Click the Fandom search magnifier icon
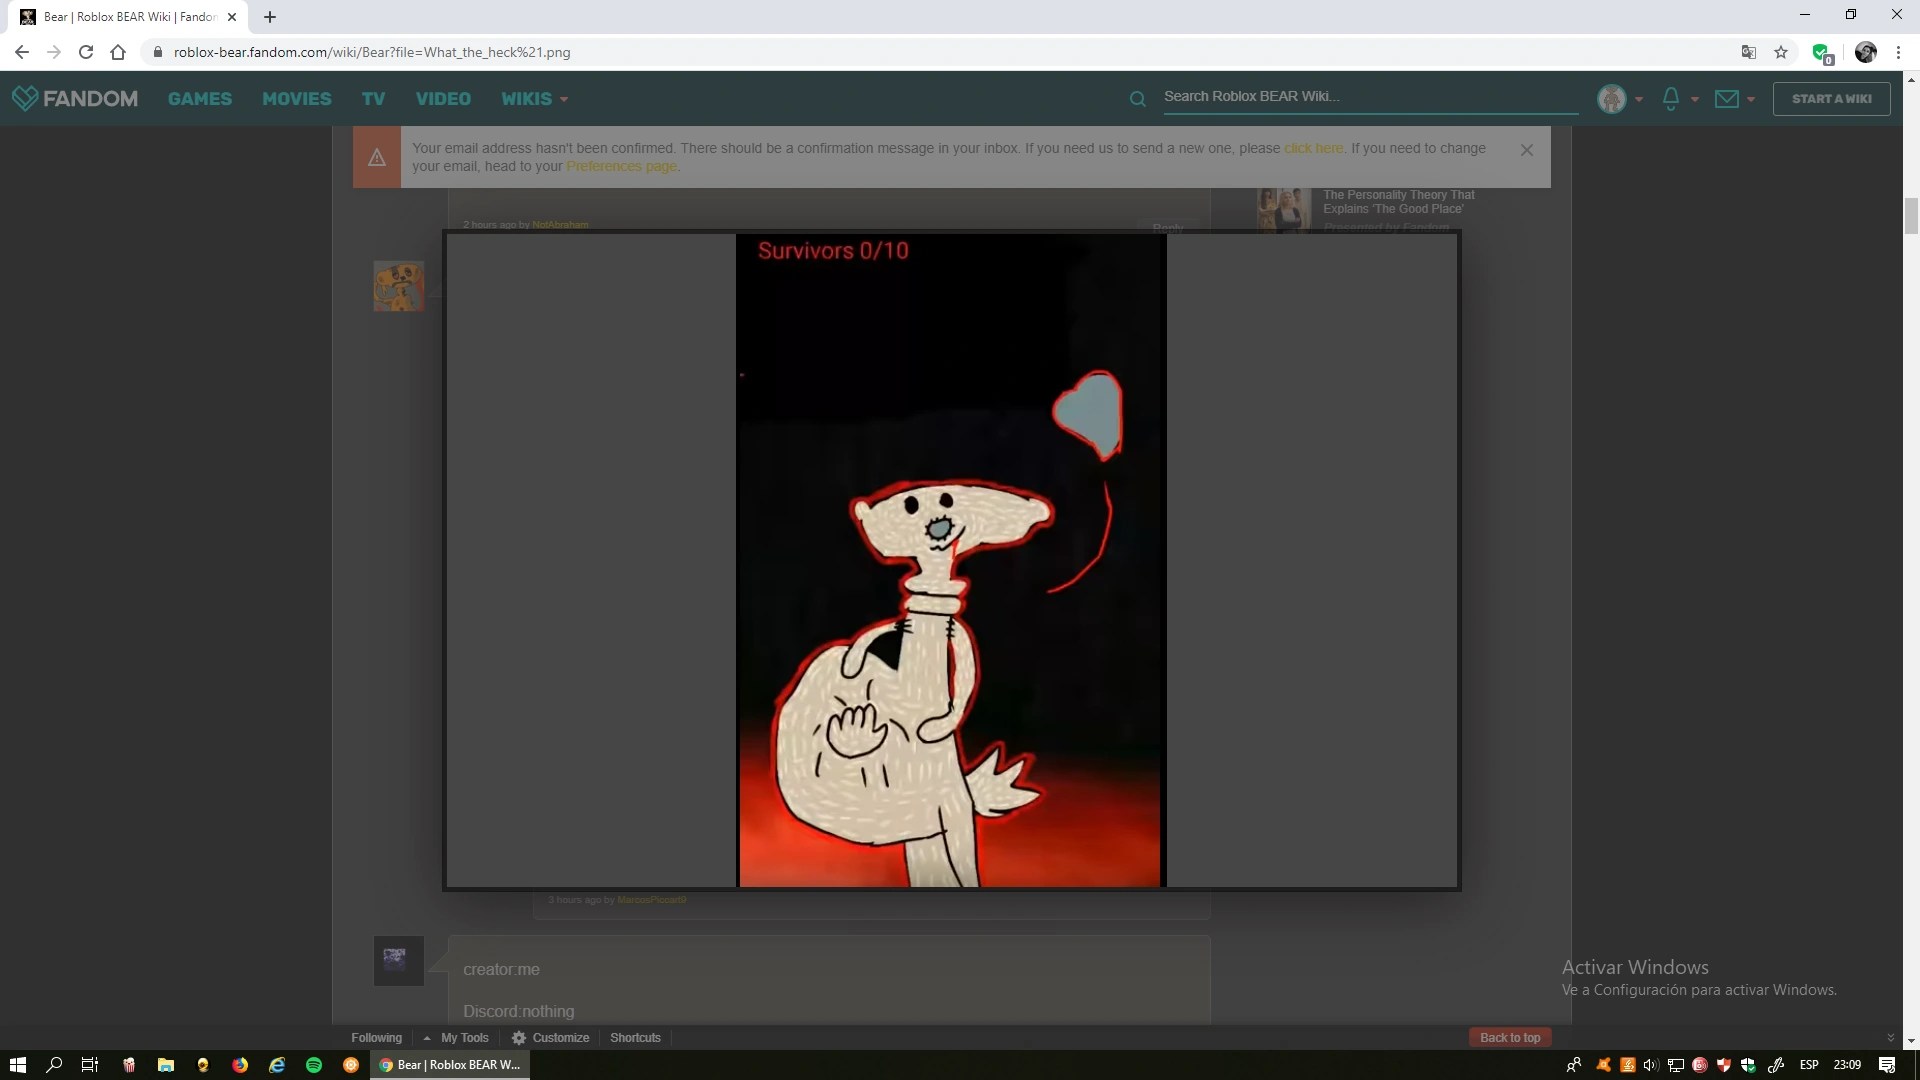 (x=1137, y=99)
